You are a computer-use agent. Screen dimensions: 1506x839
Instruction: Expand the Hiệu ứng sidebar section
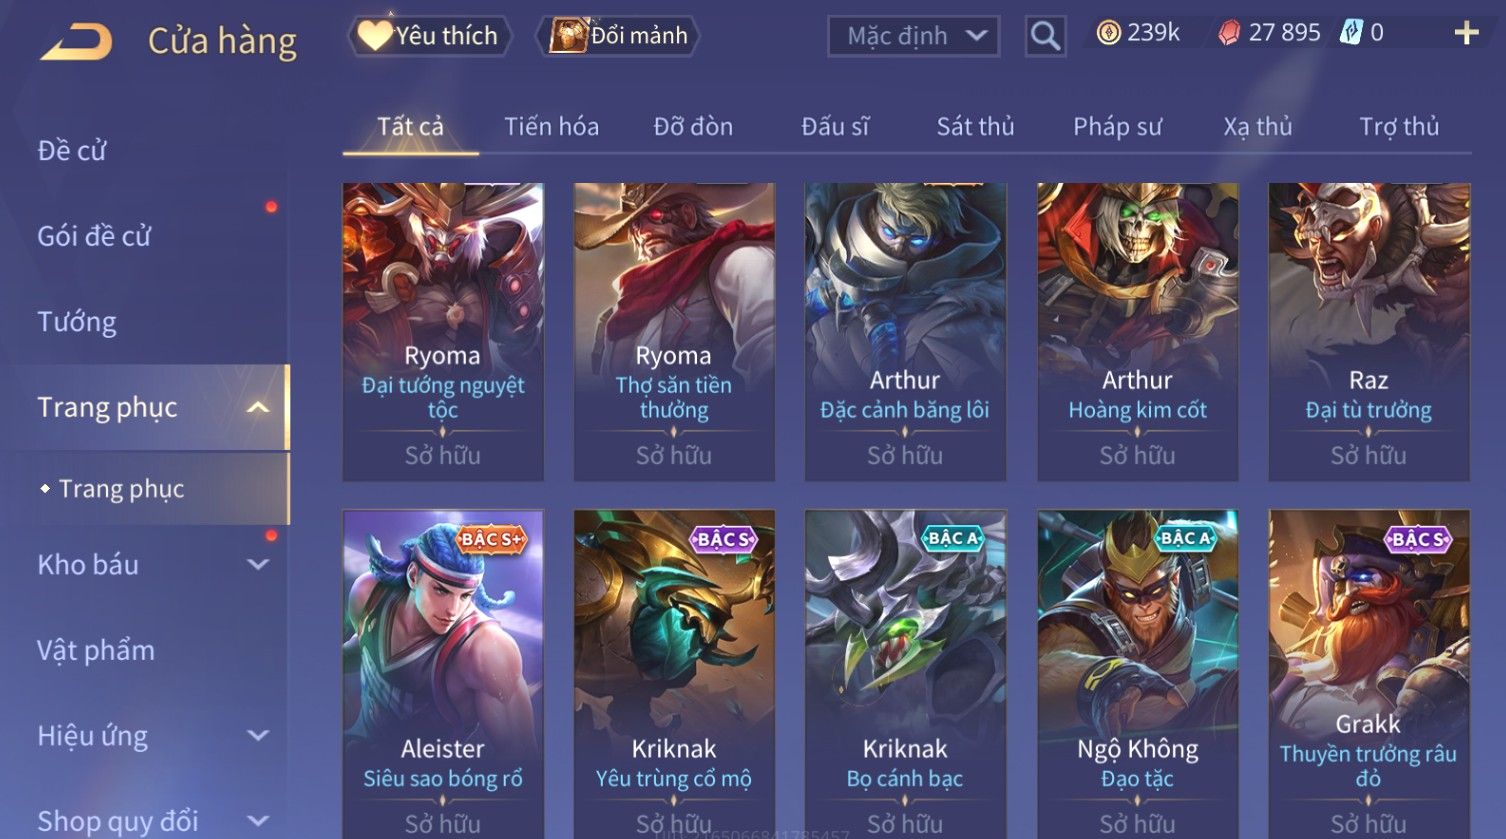258,735
